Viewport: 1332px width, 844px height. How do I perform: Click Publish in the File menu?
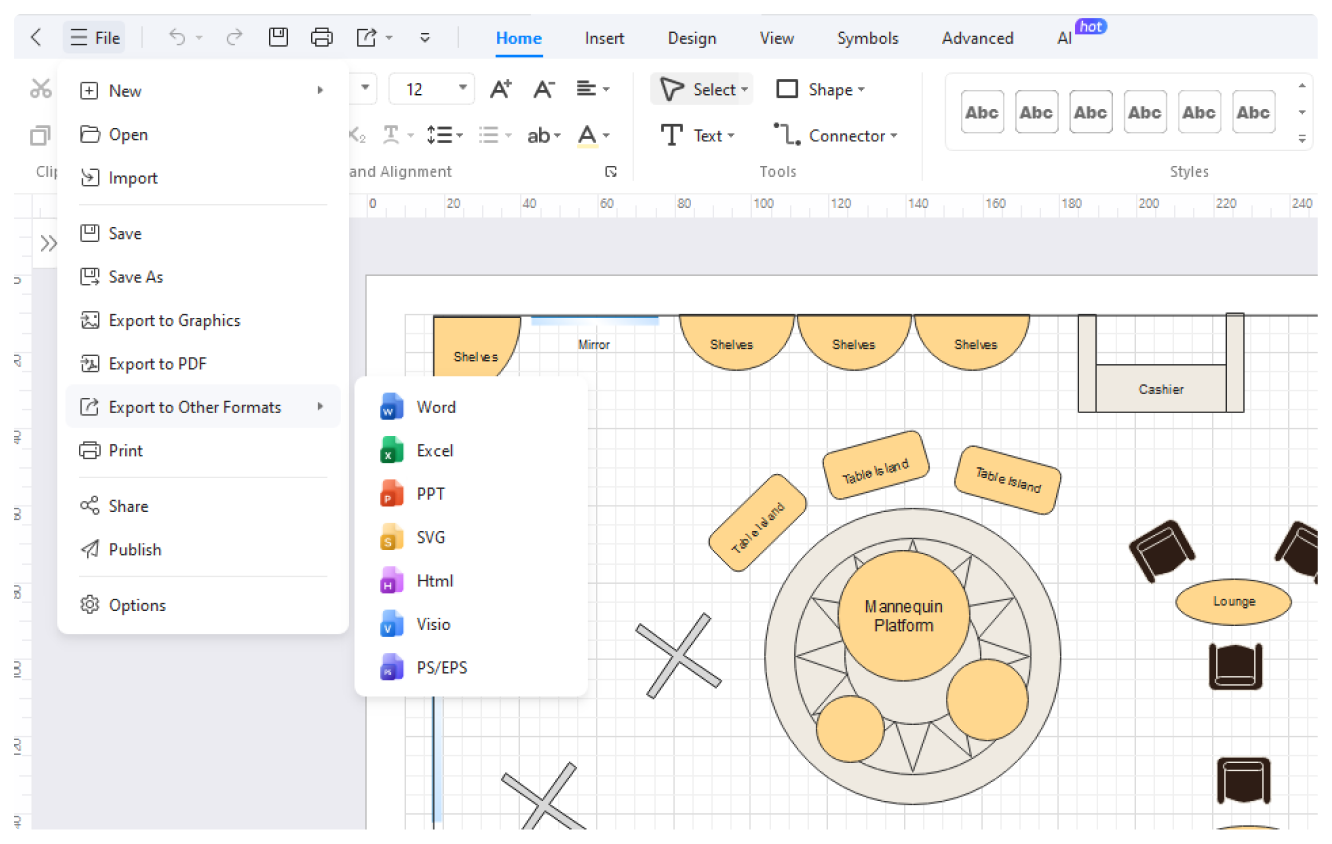coord(203,549)
